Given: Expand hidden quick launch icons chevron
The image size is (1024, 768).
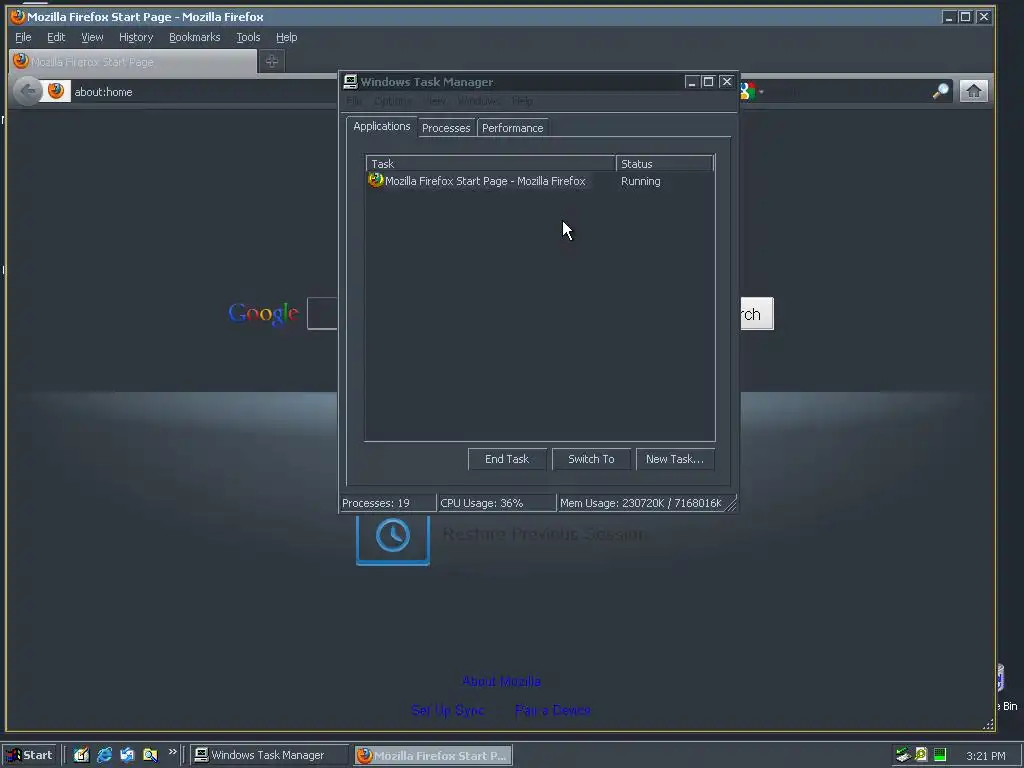Looking at the screenshot, I should coord(172,752).
